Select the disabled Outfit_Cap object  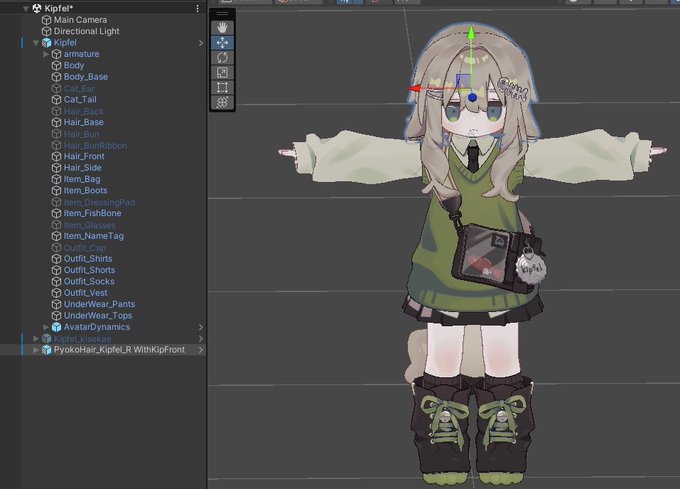[85, 248]
